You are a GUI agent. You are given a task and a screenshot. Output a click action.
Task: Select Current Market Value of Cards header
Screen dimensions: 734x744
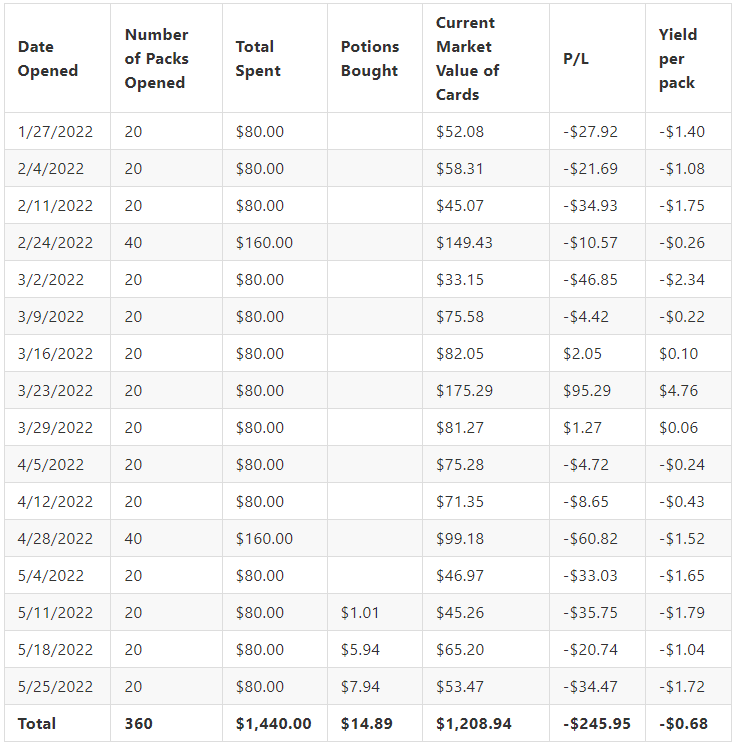click(x=467, y=58)
